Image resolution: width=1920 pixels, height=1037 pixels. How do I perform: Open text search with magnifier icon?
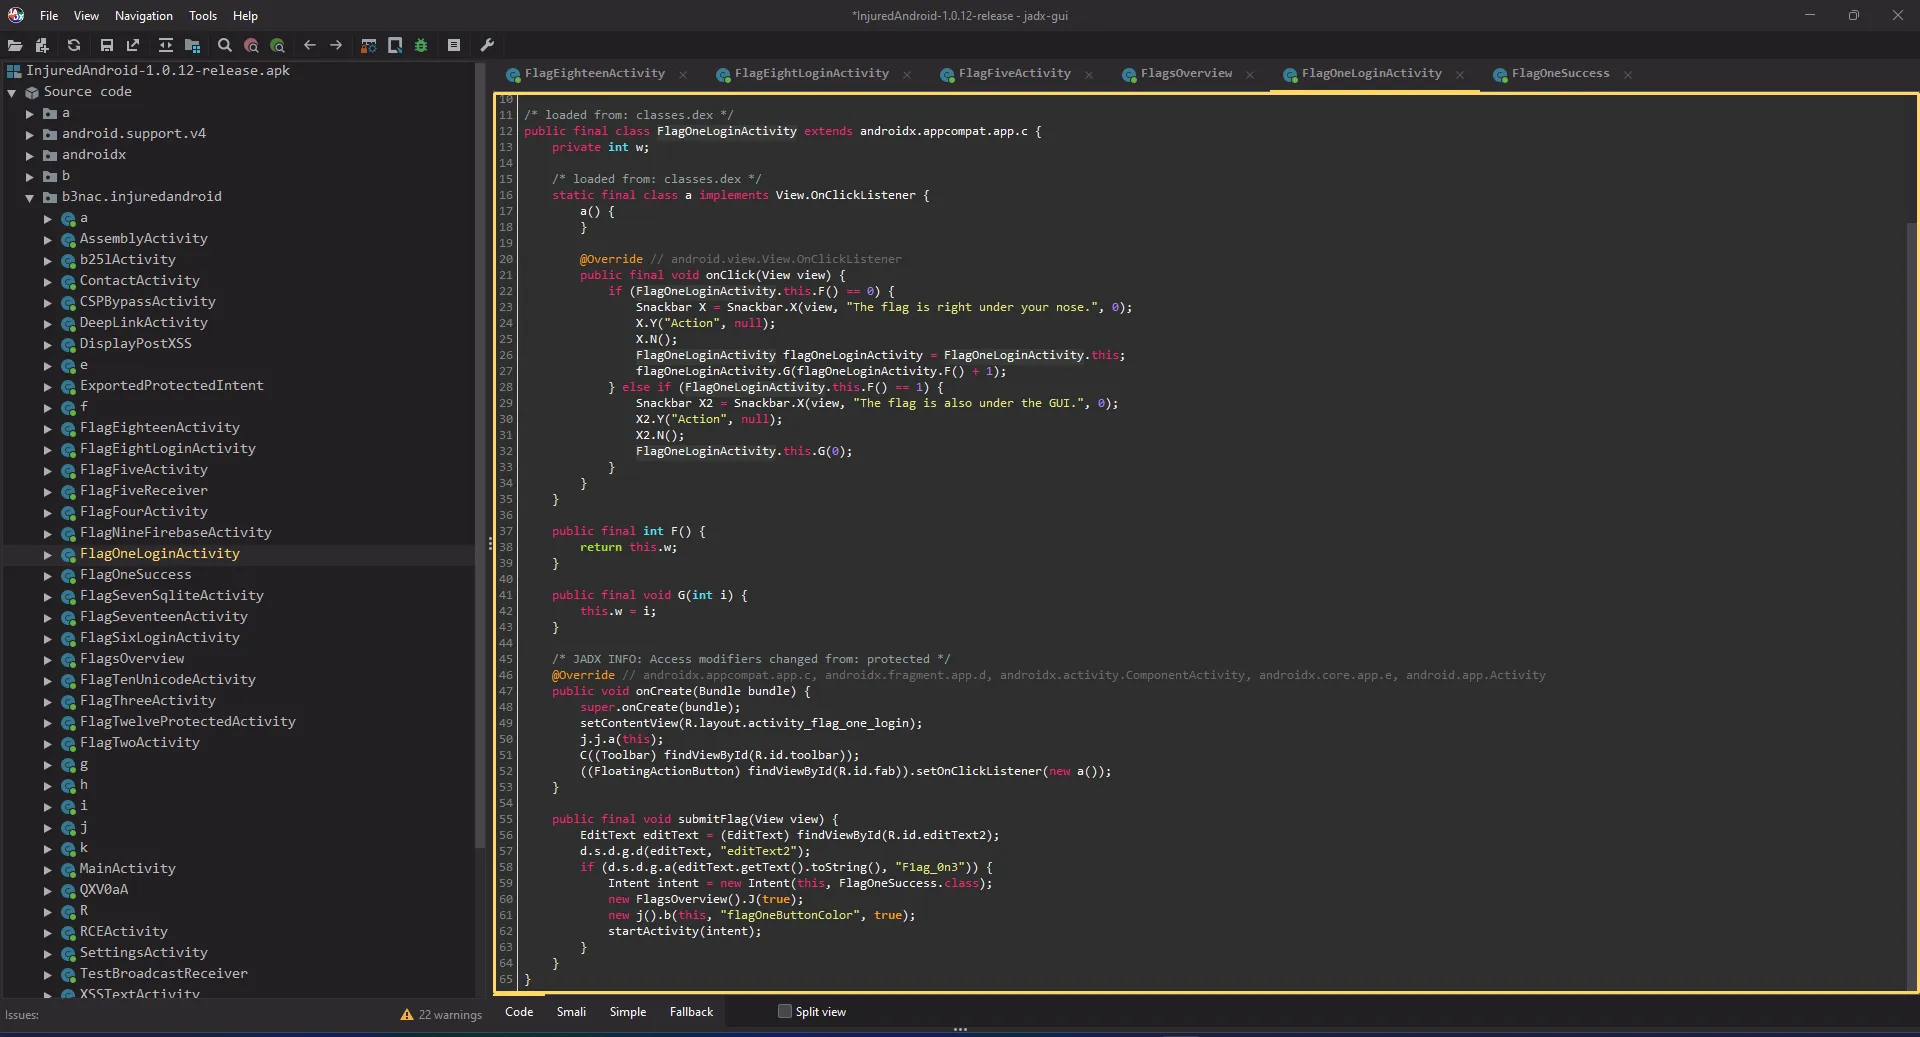click(225, 45)
